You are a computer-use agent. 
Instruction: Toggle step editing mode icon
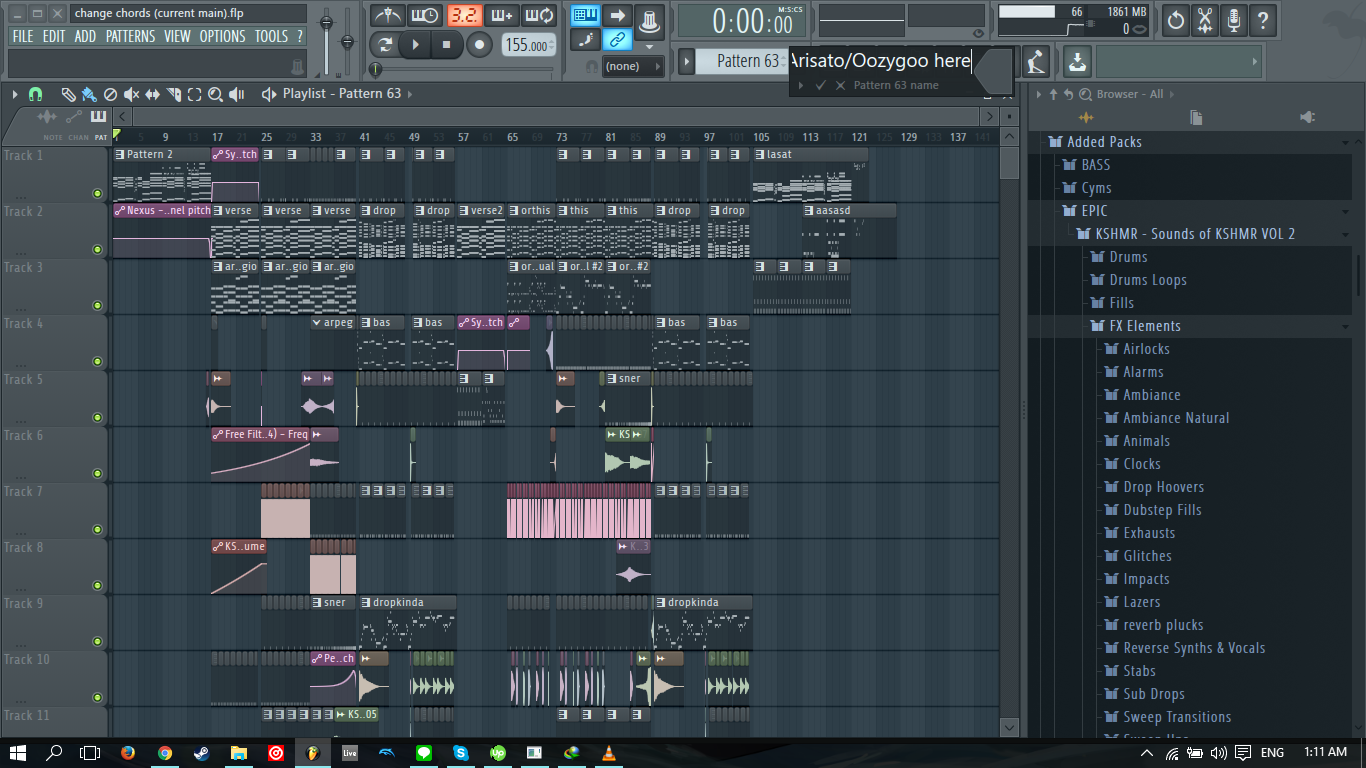pyautogui.click(x=585, y=40)
